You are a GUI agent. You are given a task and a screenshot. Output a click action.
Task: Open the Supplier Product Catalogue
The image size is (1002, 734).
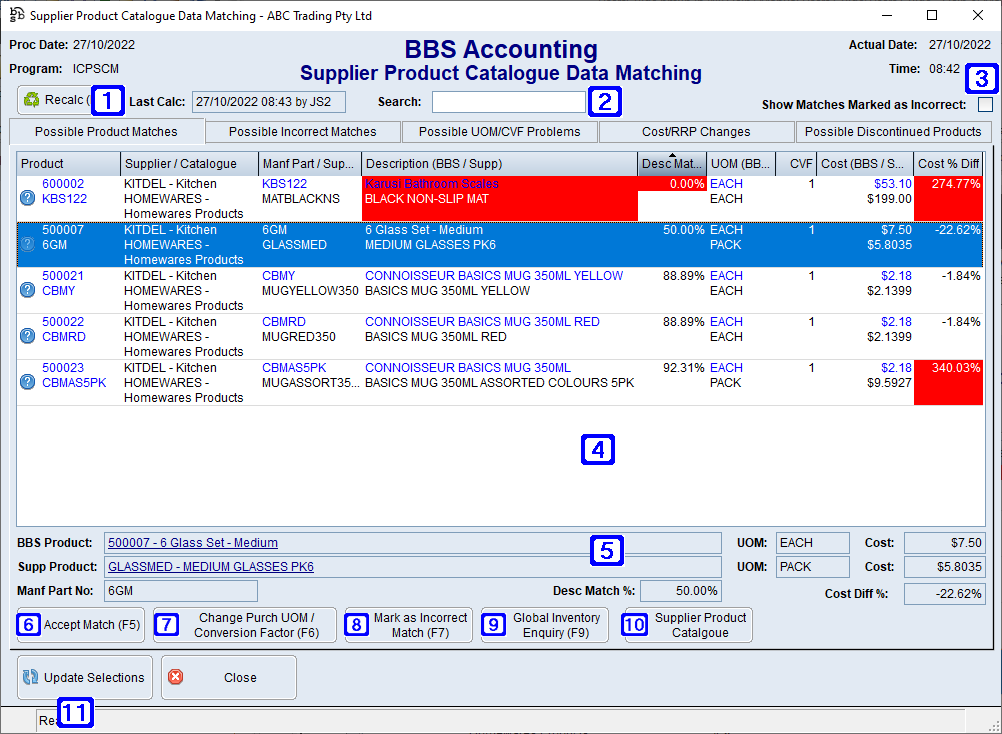pos(687,625)
